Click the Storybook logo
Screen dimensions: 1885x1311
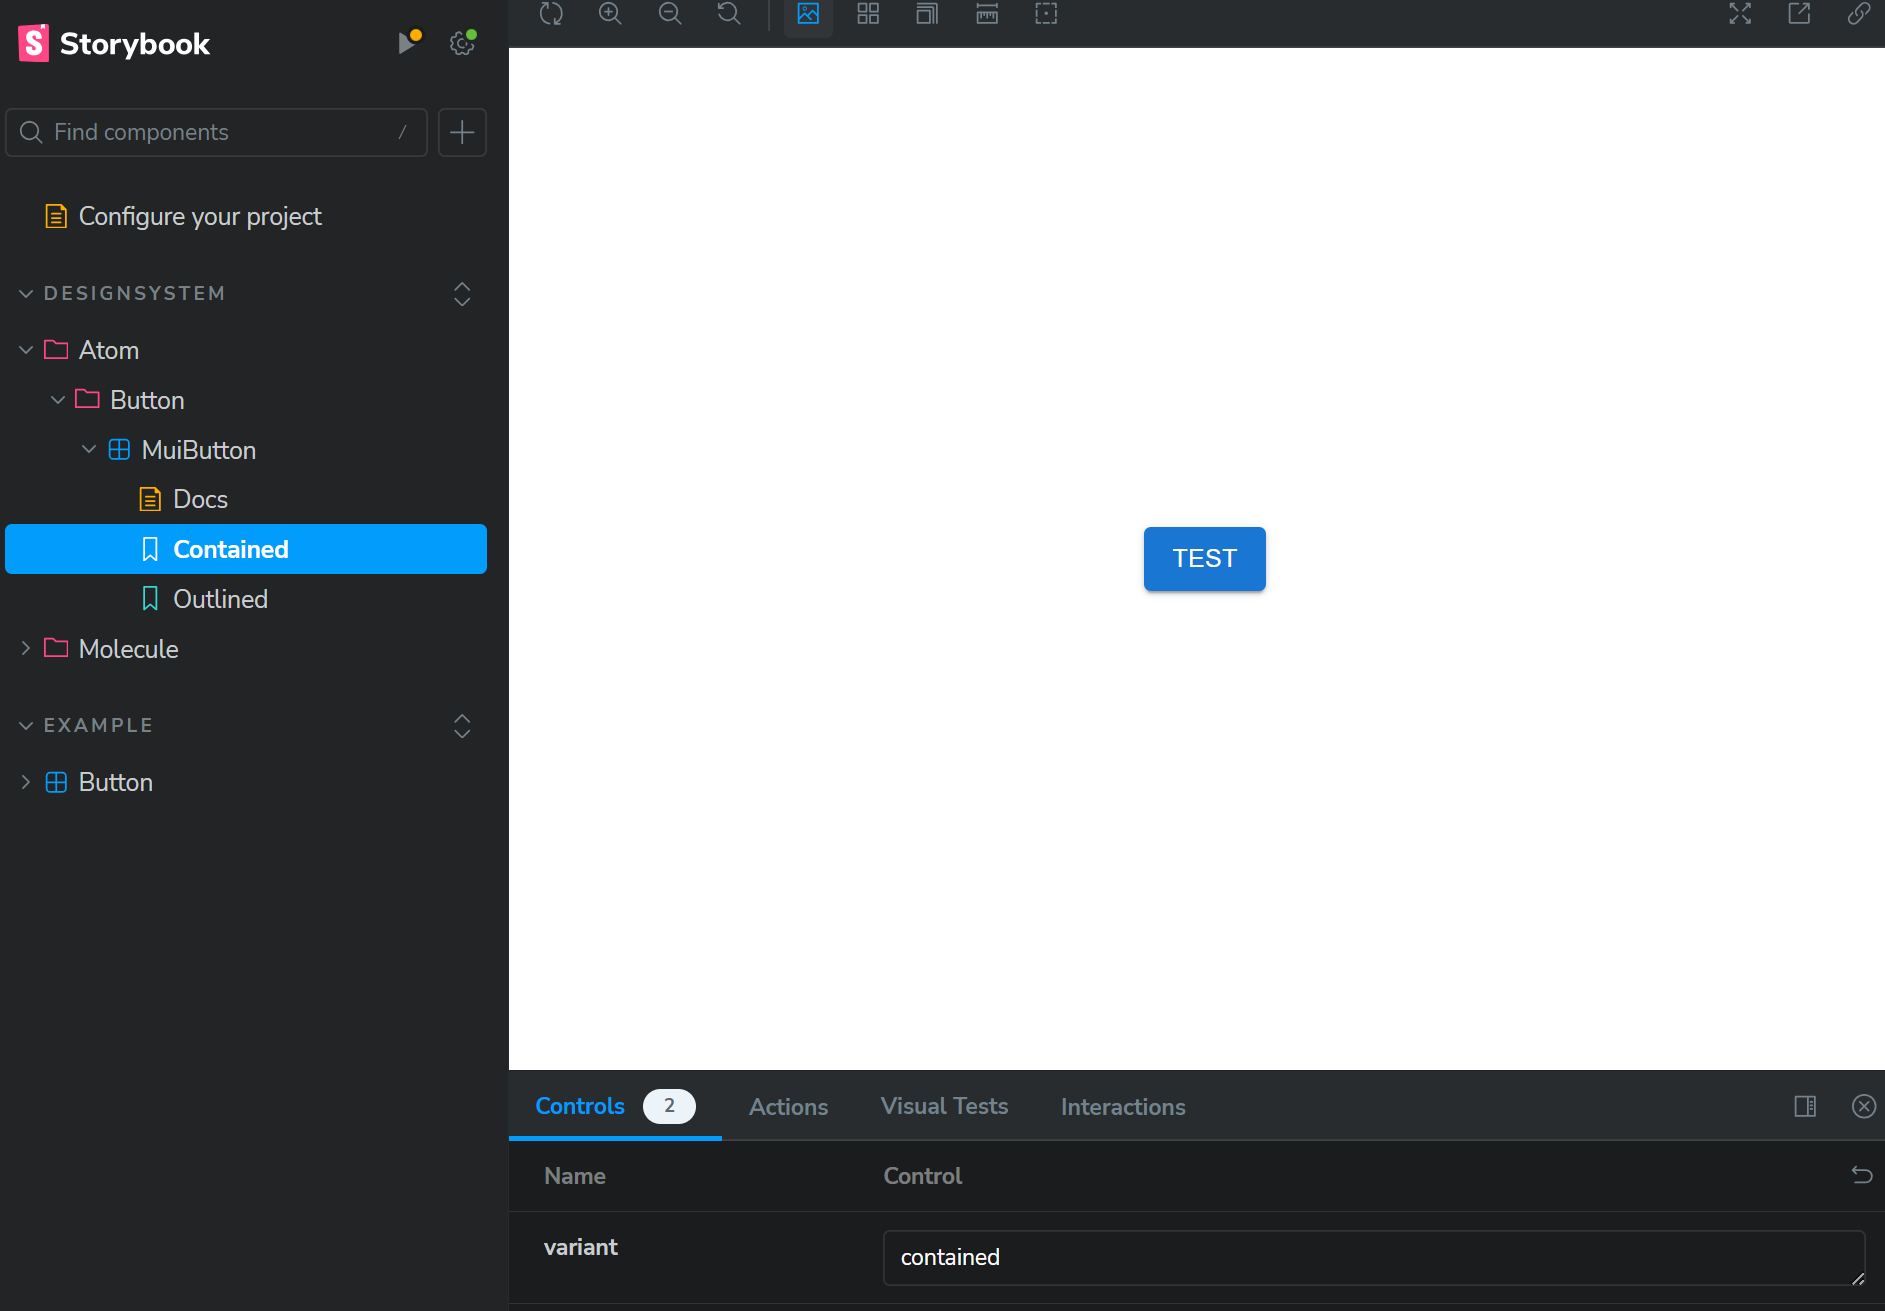click(x=114, y=43)
